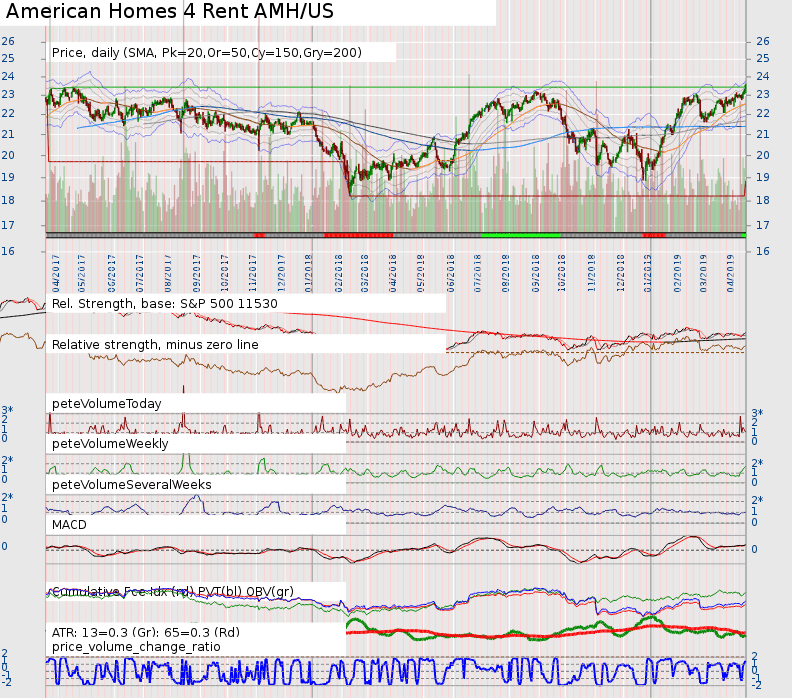This screenshot has width=792, height=698.
Task: Click the 07/2018 date label
Action: pos(477,273)
